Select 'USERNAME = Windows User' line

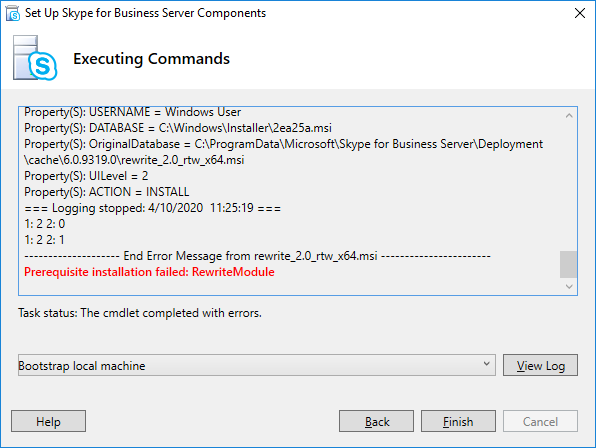(133, 112)
